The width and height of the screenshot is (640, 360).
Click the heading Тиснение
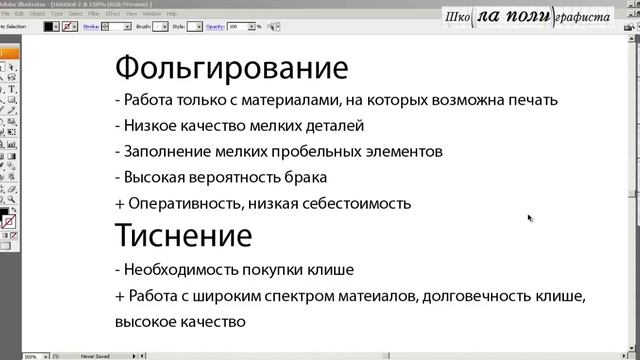(x=183, y=236)
